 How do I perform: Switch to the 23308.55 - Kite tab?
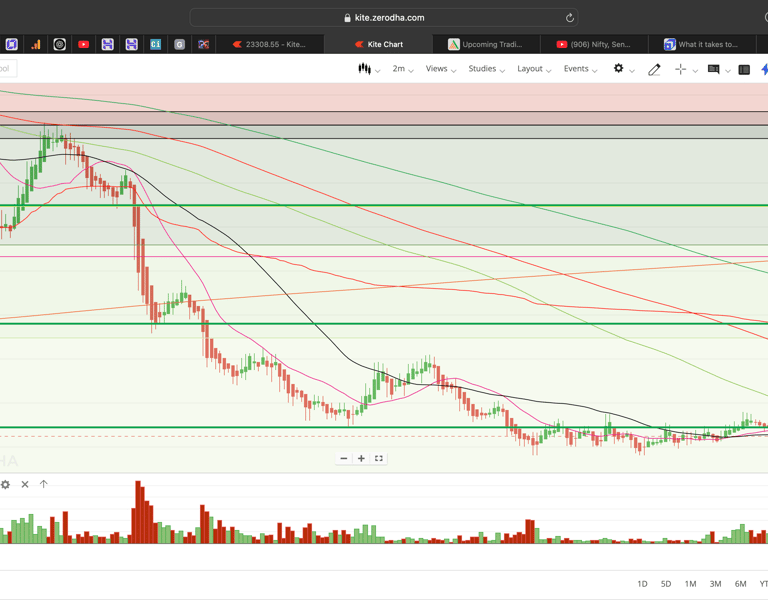[269, 45]
